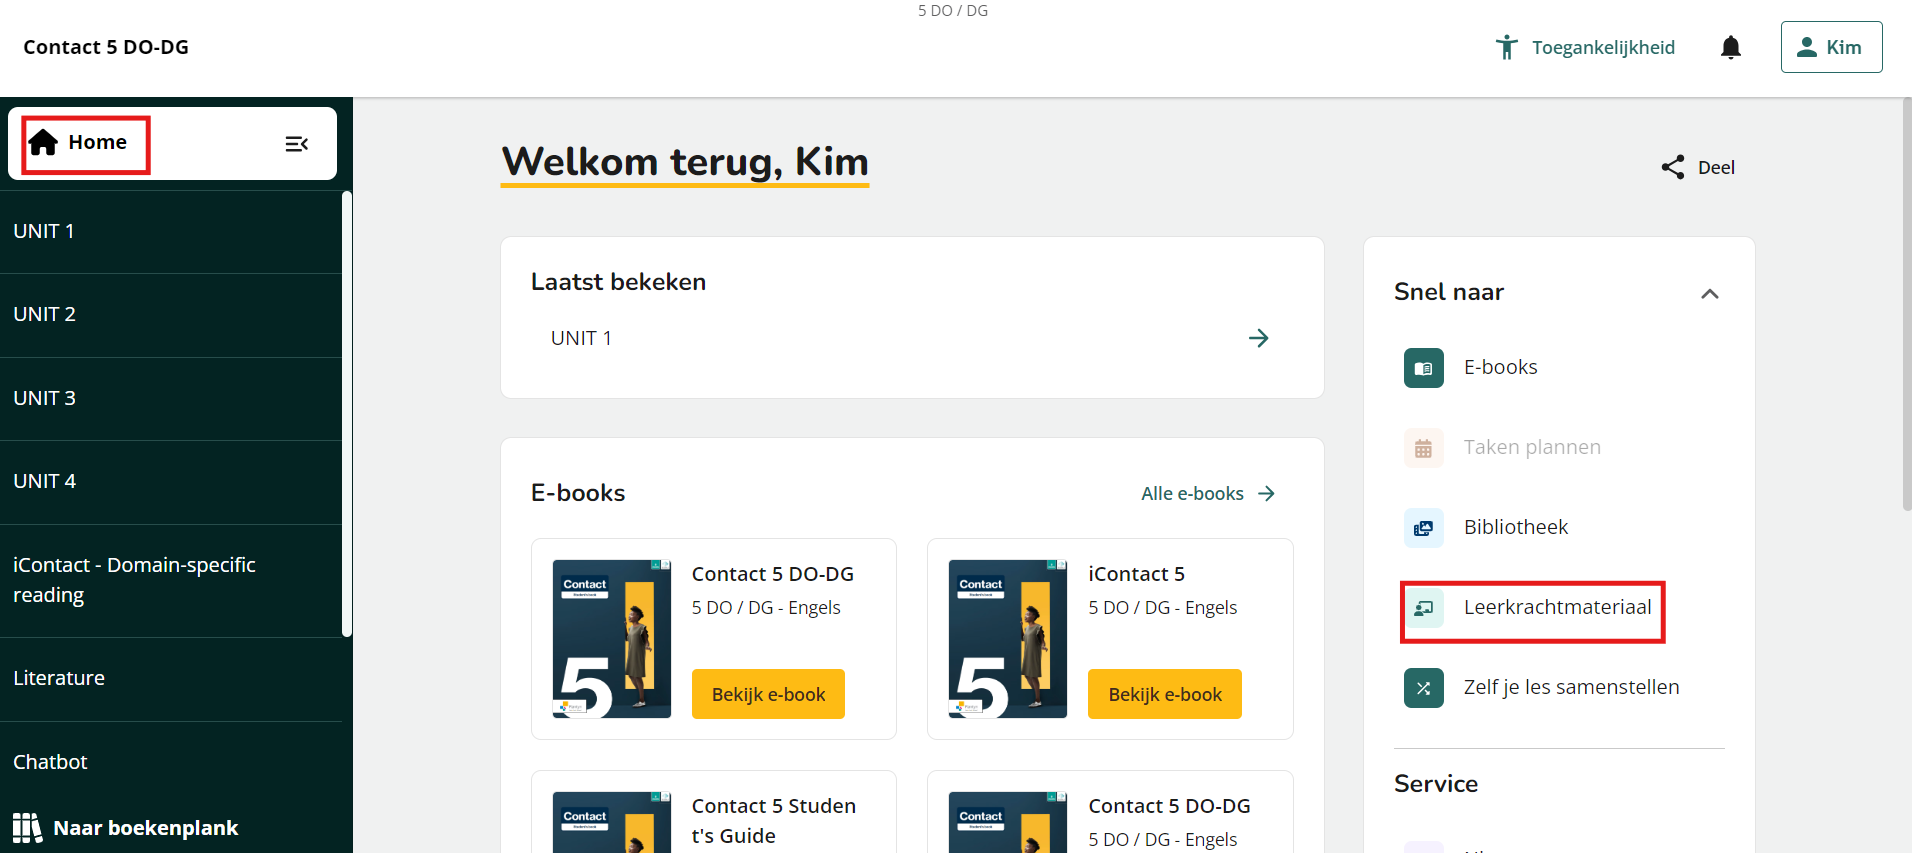The height and width of the screenshot is (853, 1912).
Task: Open Chatbot in the sidebar
Action: click(171, 762)
